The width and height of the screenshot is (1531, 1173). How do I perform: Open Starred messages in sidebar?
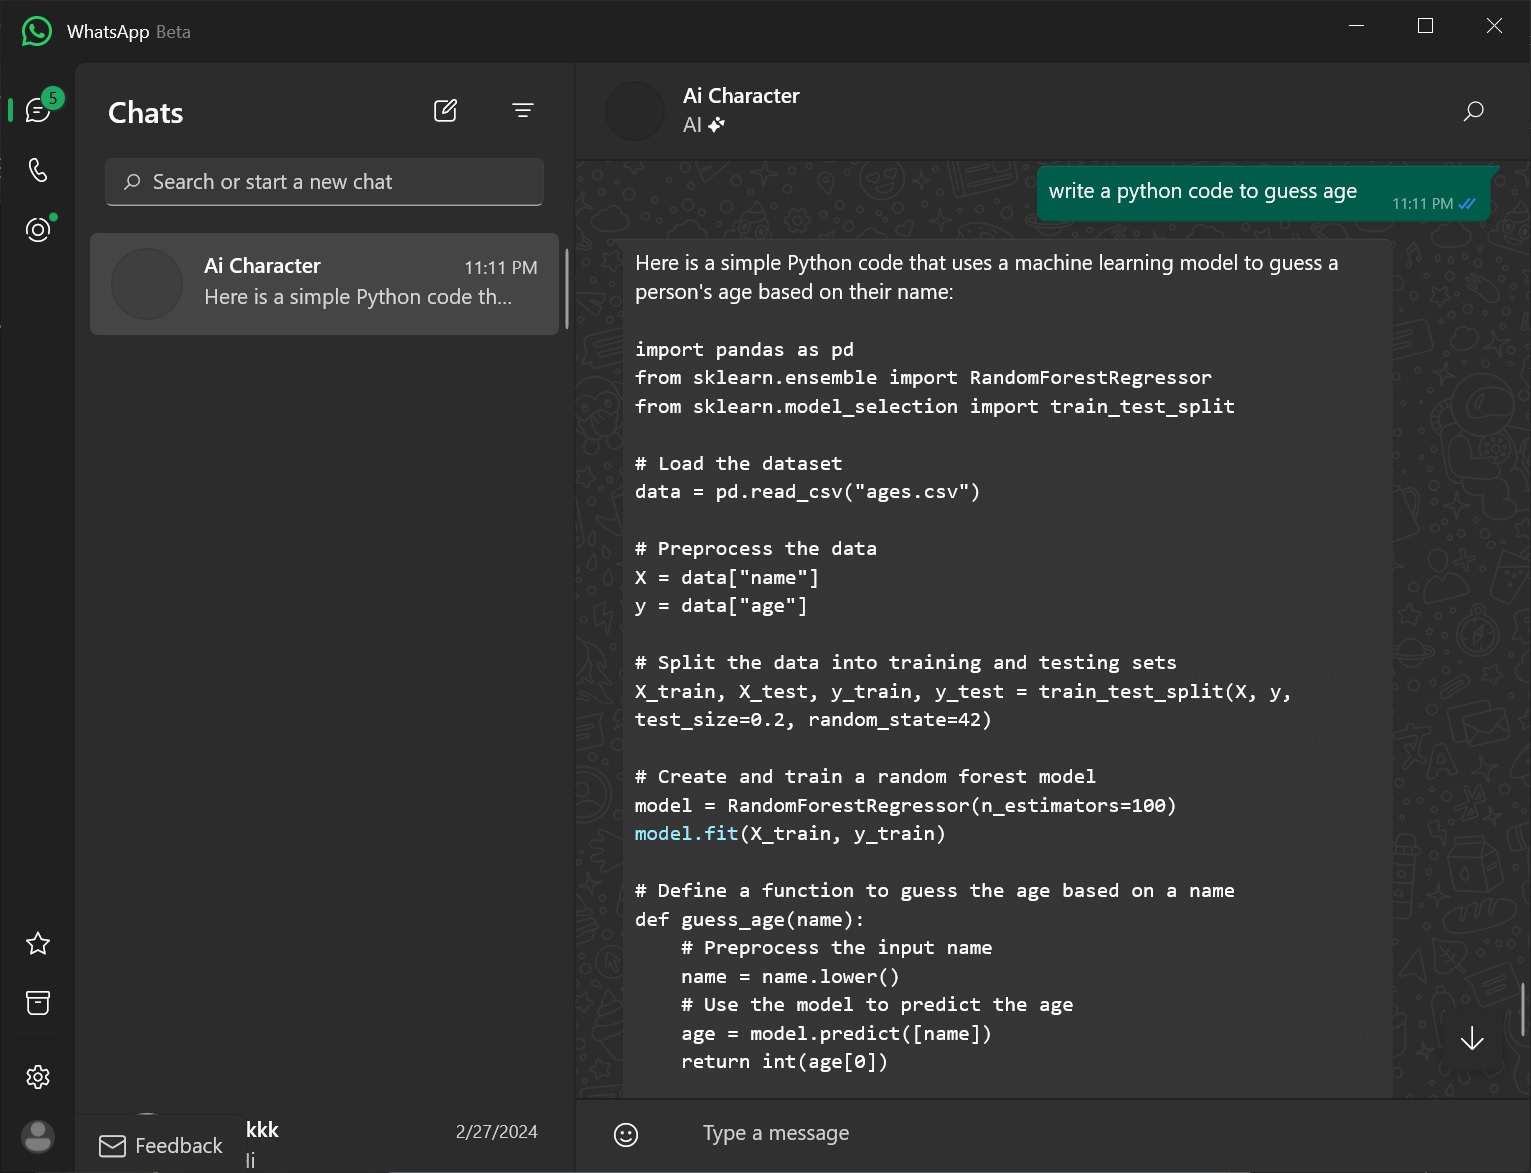point(38,943)
